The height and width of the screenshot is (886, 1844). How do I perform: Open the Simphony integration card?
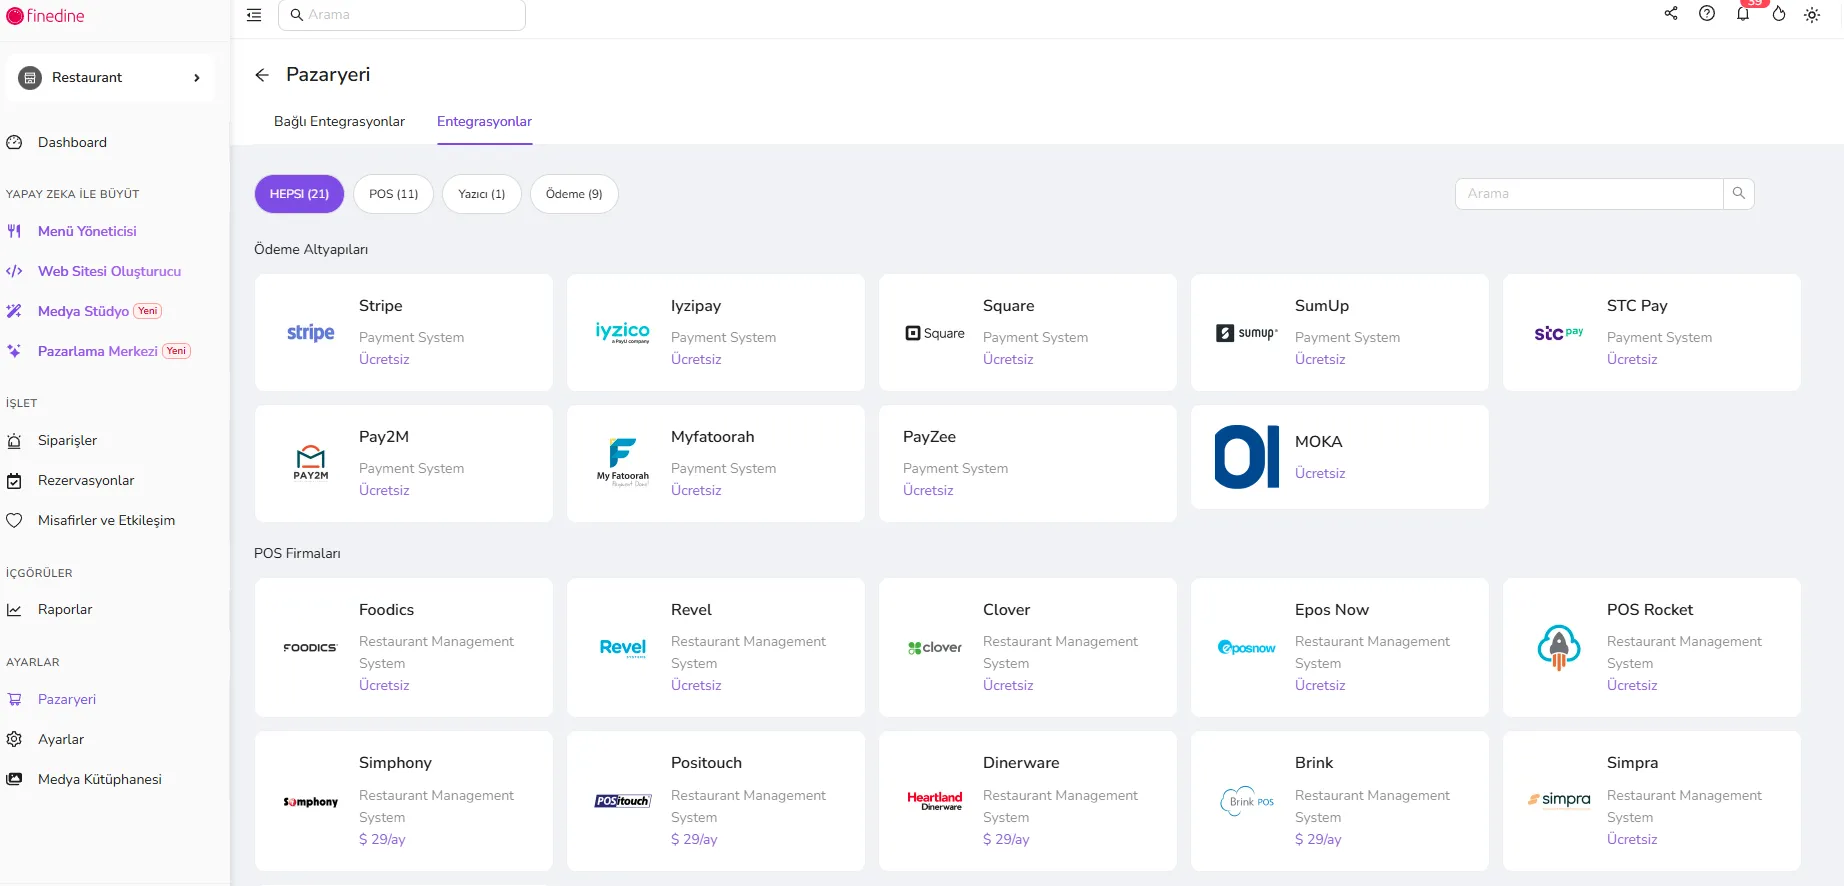[x=404, y=801]
